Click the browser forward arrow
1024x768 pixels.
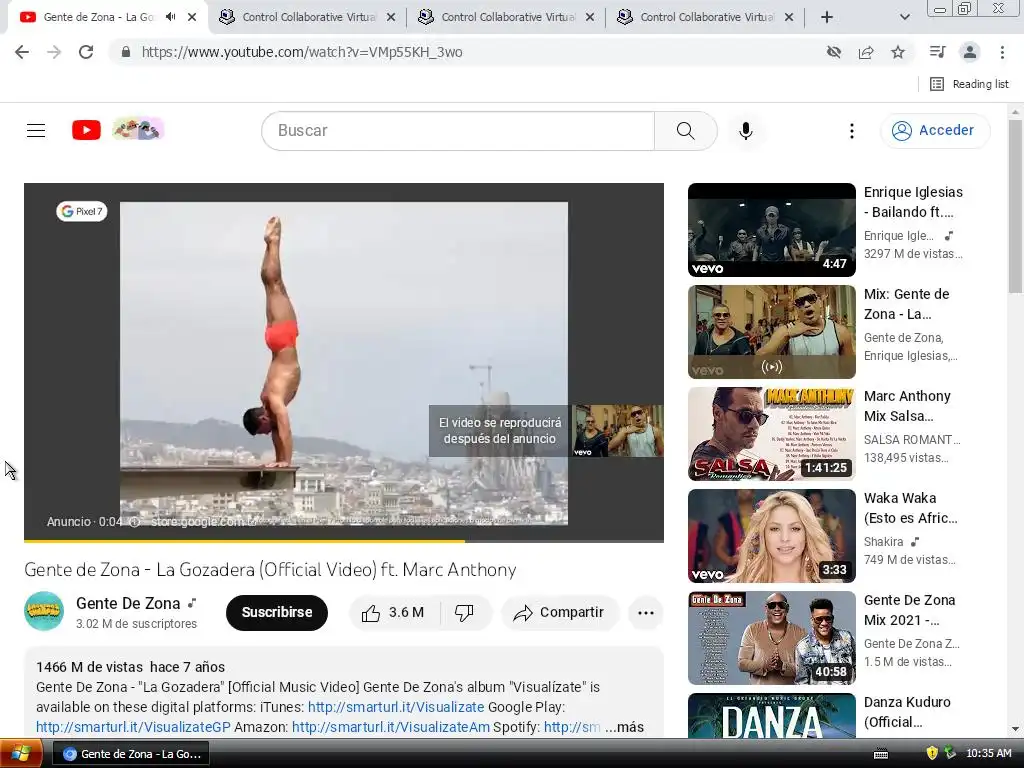54,52
